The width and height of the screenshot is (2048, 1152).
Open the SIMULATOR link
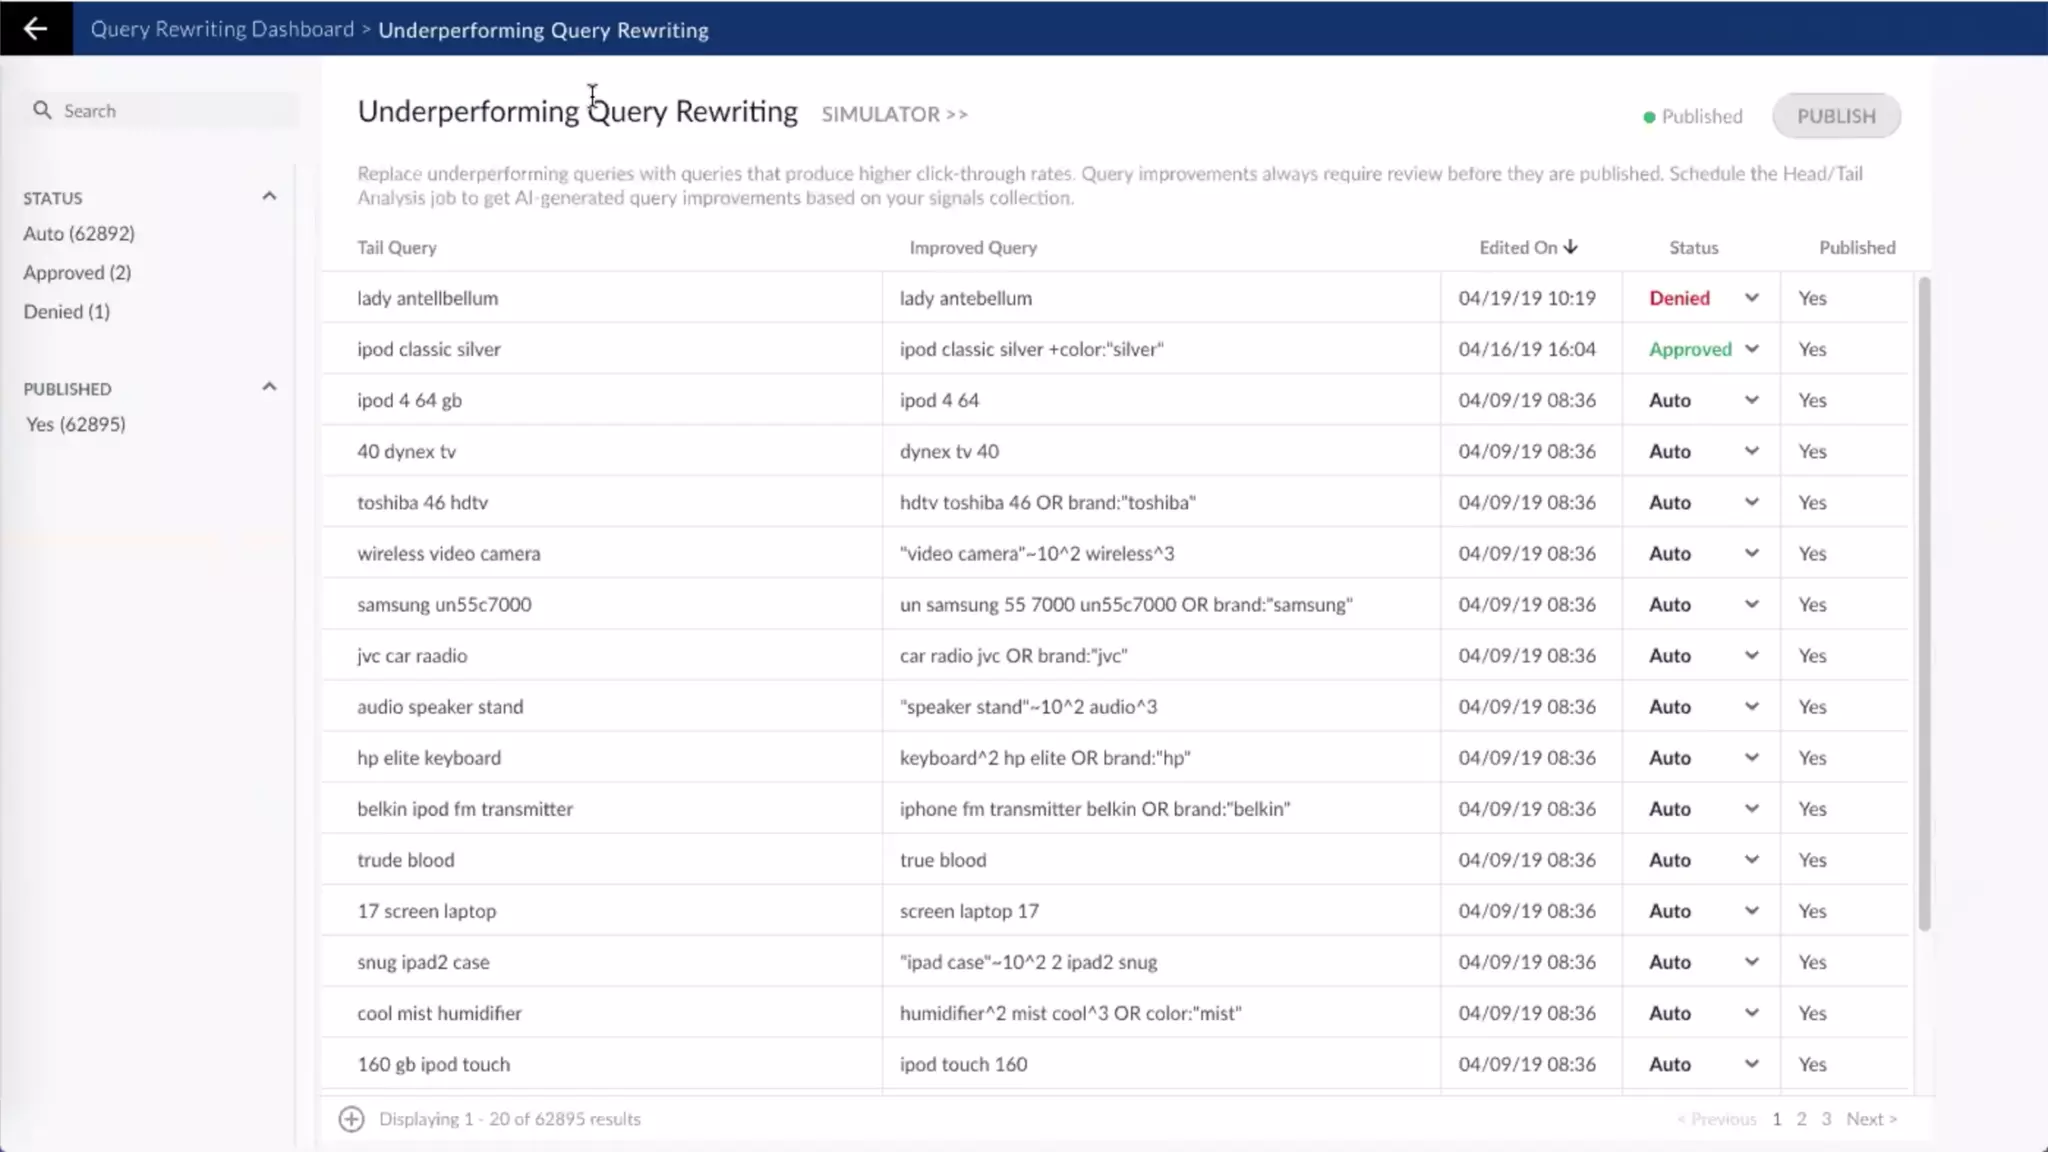click(x=894, y=114)
